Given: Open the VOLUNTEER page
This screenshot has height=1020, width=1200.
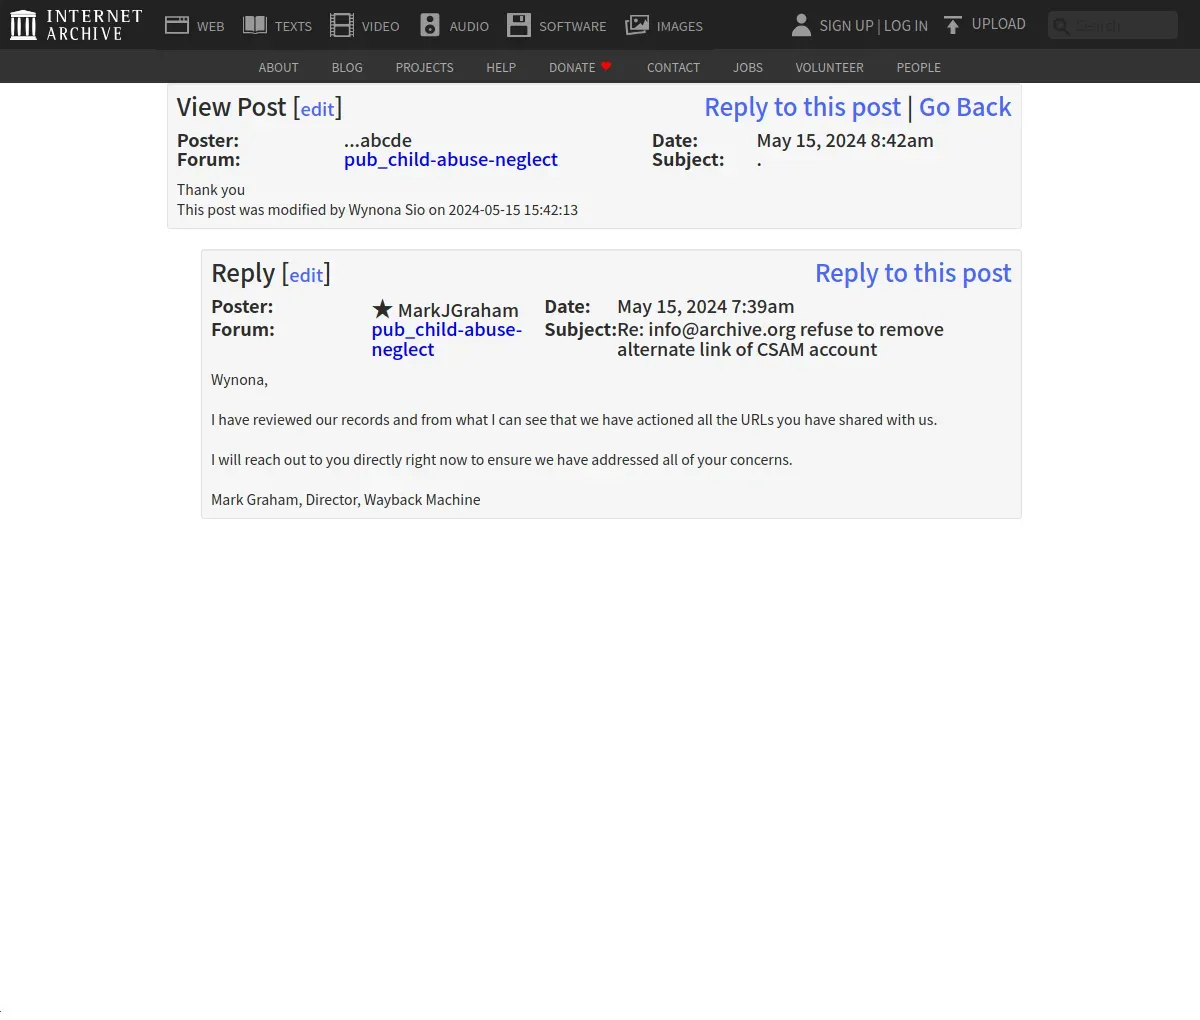Looking at the screenshot, I should coord(829,67).
